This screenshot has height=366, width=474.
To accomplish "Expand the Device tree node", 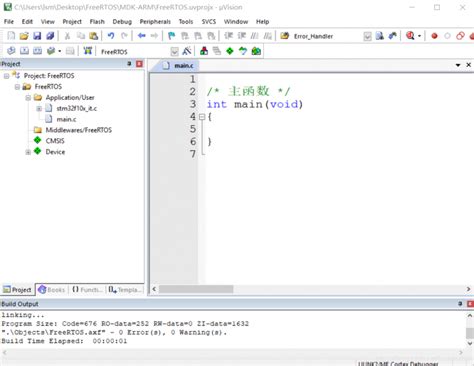I will [28, 152].
